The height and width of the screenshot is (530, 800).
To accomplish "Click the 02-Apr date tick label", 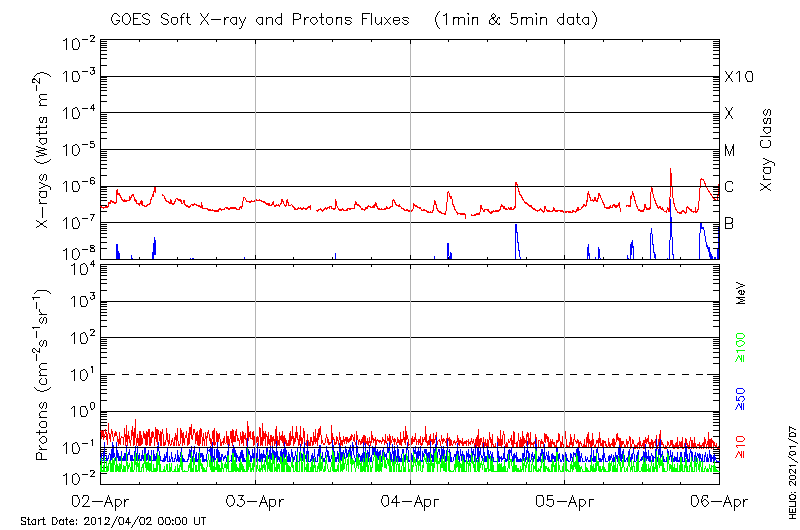I will [x=101, y=502].
